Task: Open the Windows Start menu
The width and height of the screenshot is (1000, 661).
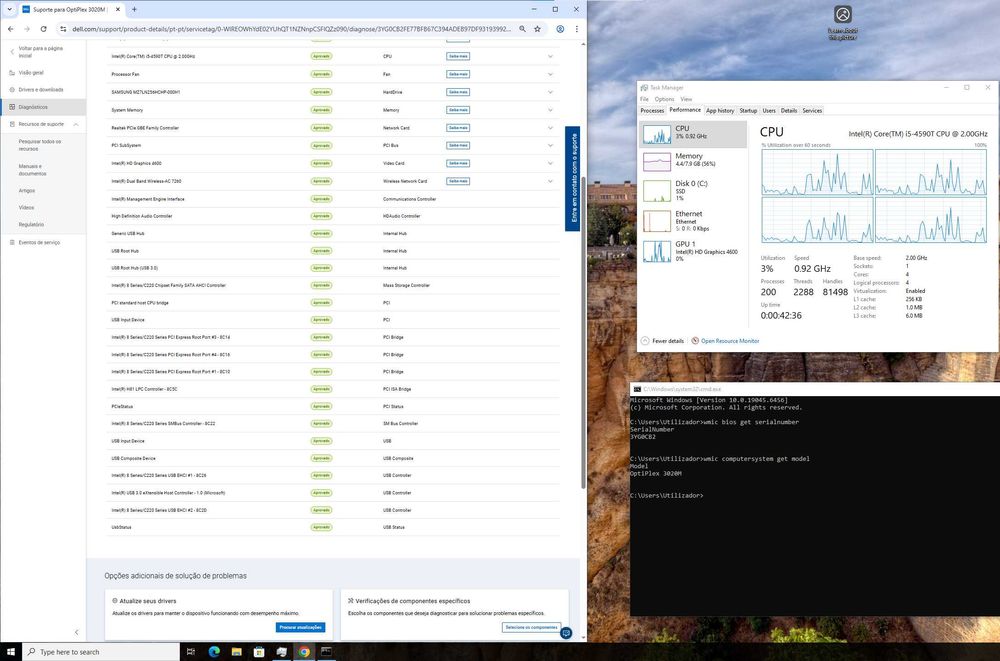Action: pos(11,651)
